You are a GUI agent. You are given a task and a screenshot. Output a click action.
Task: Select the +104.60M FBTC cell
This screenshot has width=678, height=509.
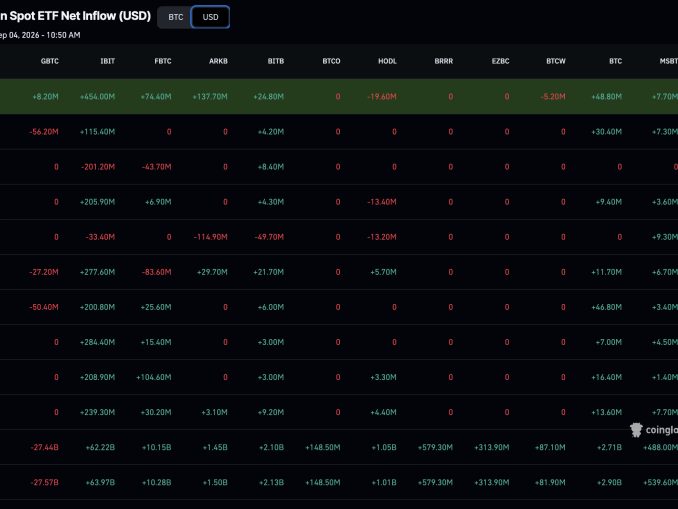(x=154, y=377)
